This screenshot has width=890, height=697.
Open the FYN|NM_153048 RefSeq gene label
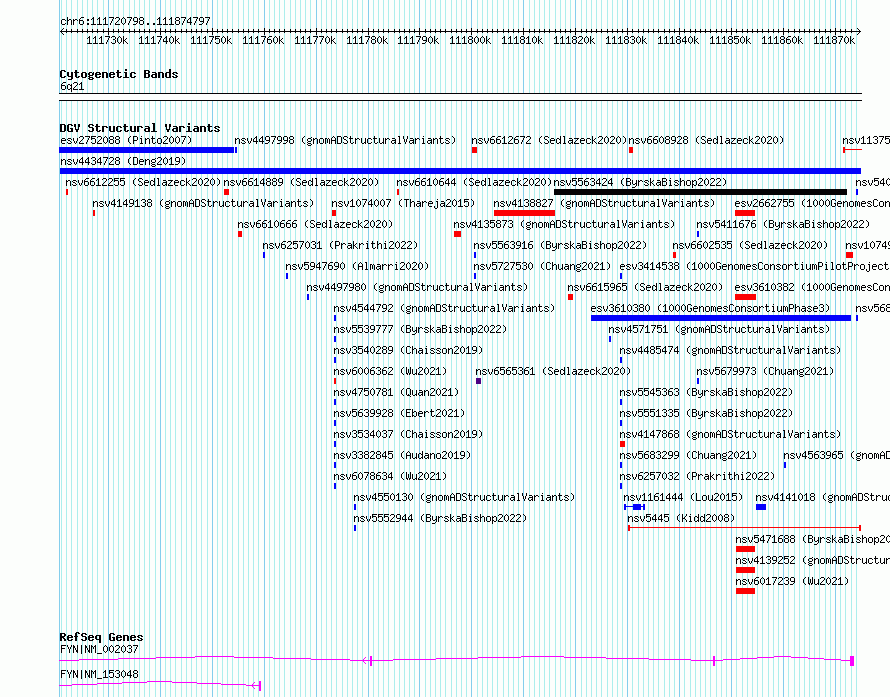(x=99, y=674)
